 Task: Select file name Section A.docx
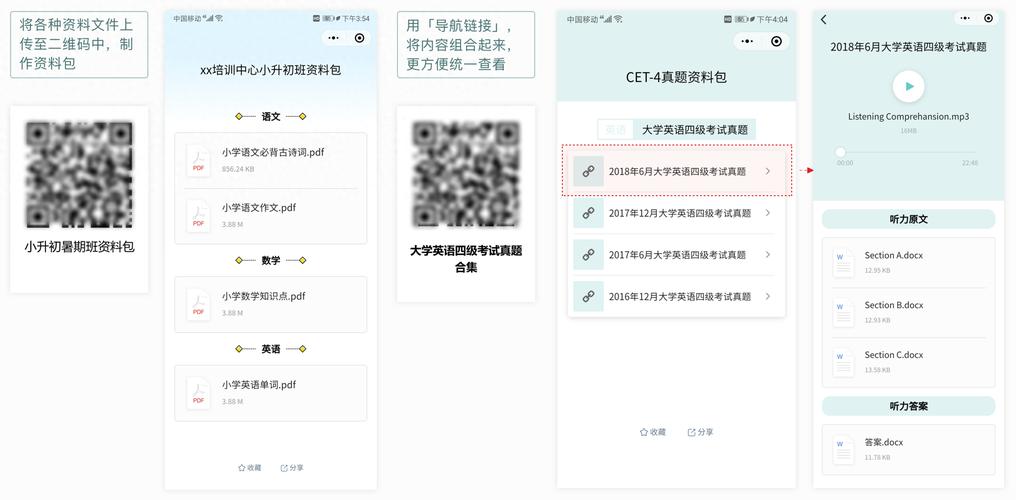[894, 256]
